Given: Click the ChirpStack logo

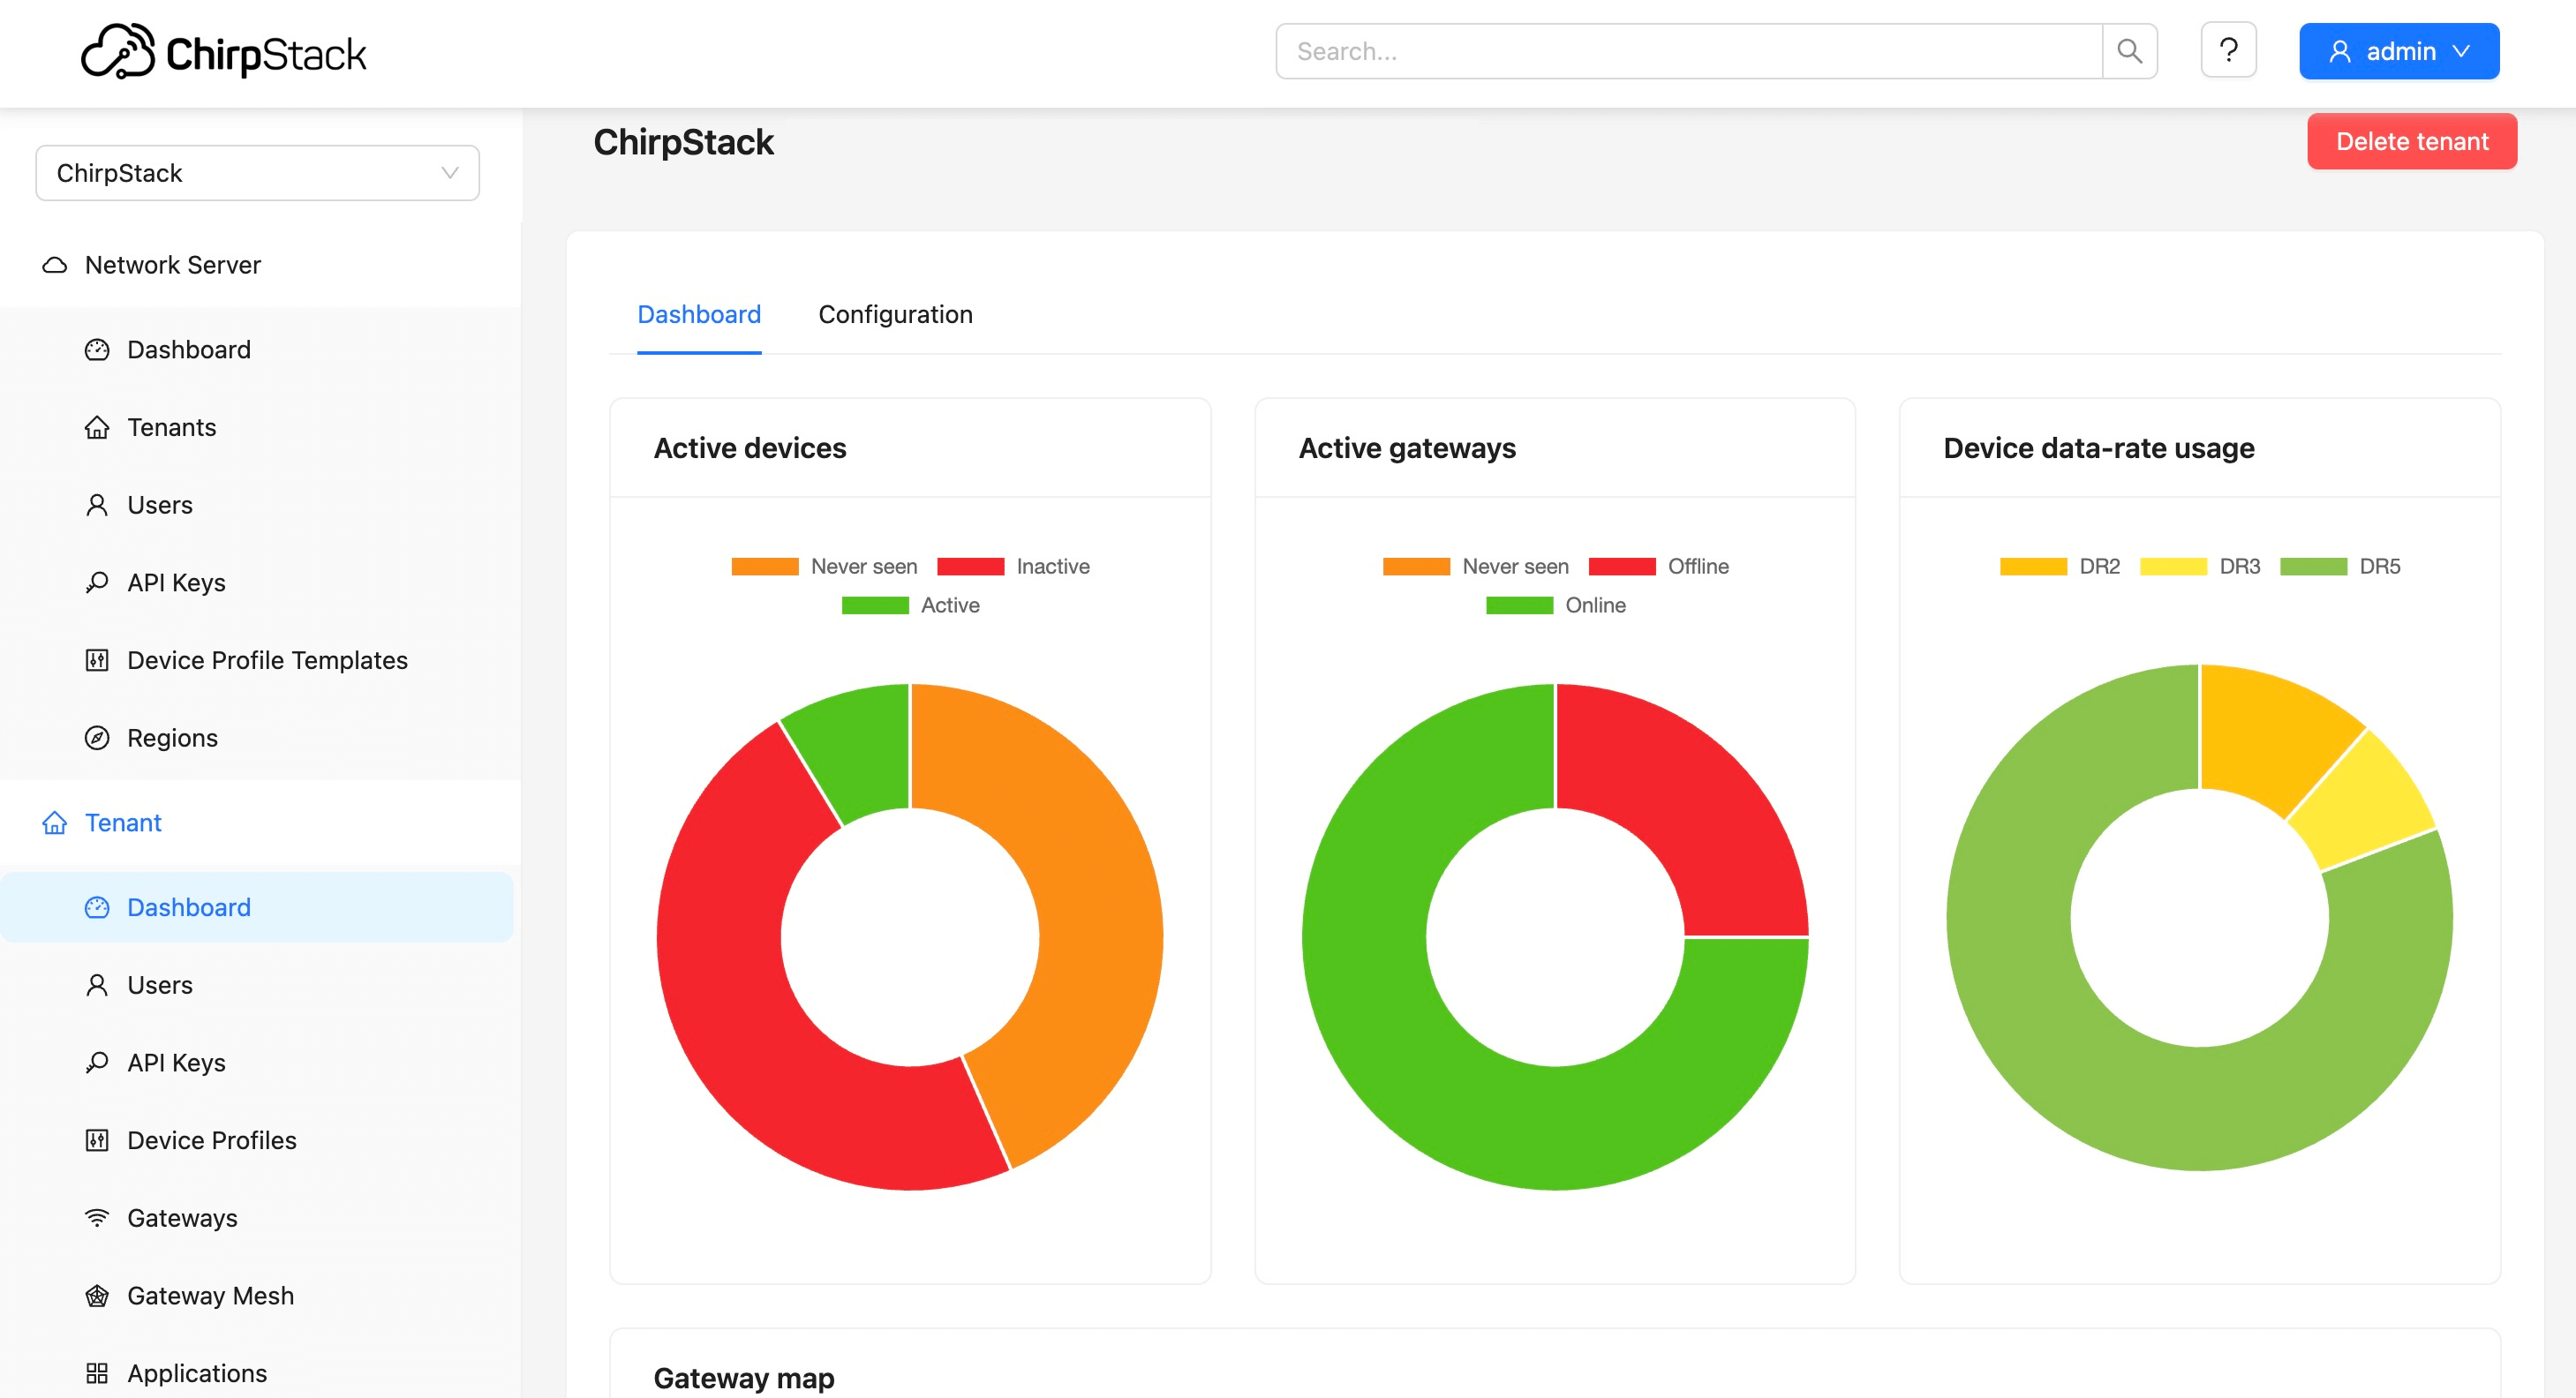Looking at the screenshot, I should pyautogui.click(x=224, y=52).
